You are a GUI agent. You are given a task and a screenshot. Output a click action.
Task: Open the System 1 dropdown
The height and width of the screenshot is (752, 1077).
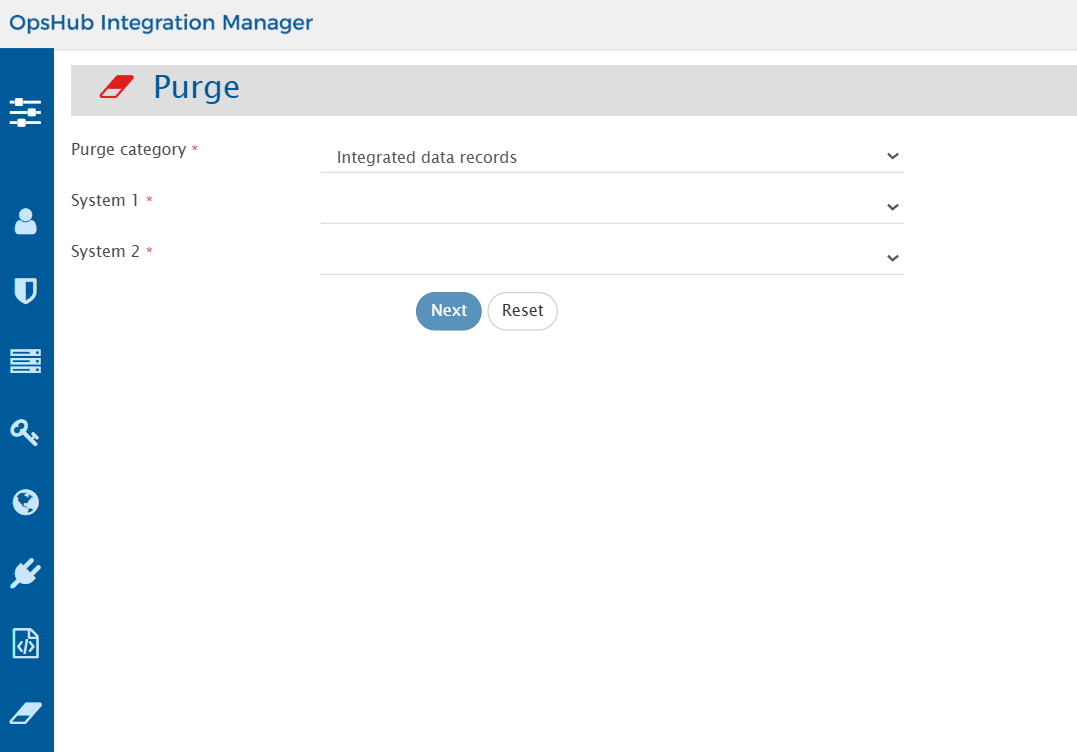coord(611,207)
